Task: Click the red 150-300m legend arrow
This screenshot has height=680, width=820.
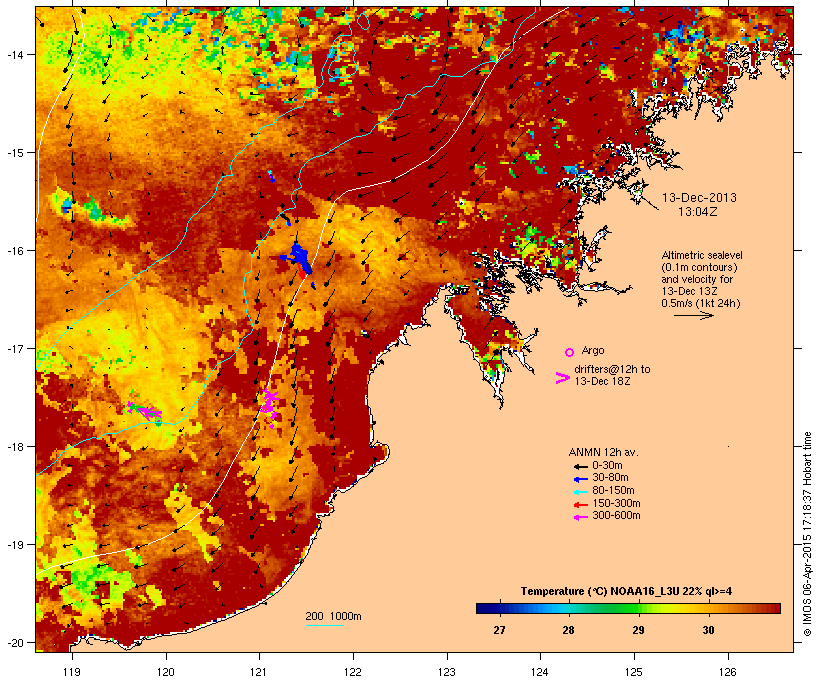Action: [x=580, y=504]
